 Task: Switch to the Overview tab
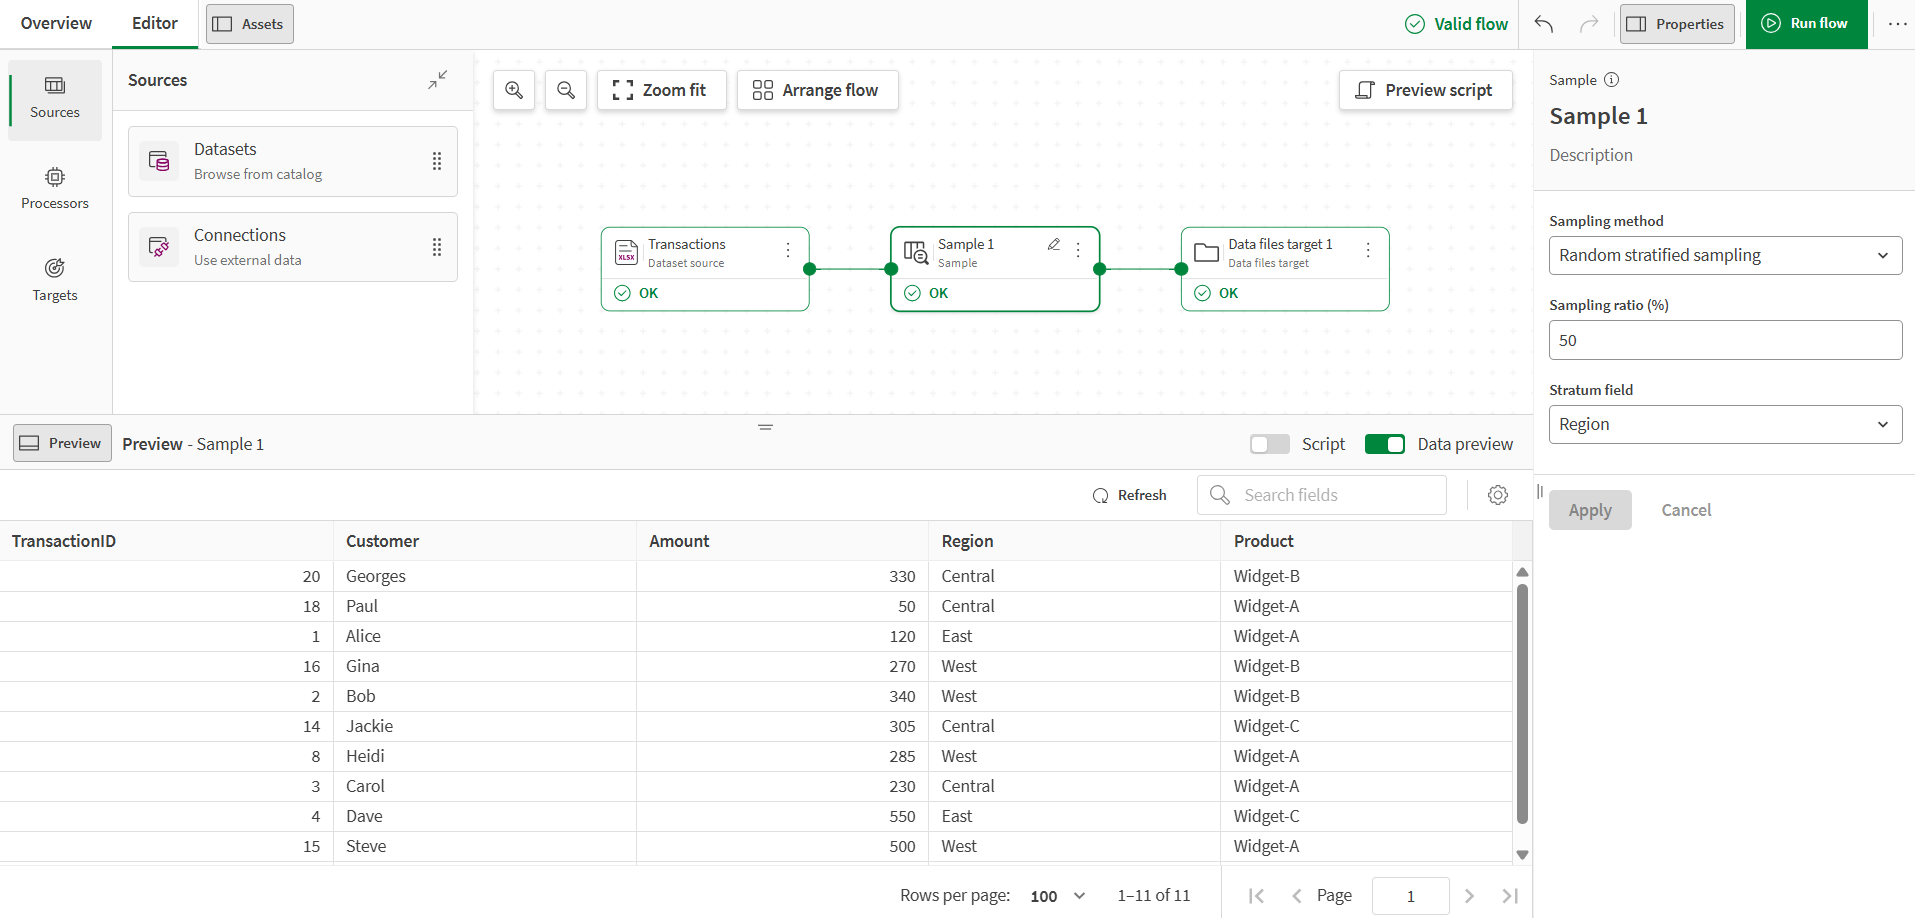coord(56,23)
